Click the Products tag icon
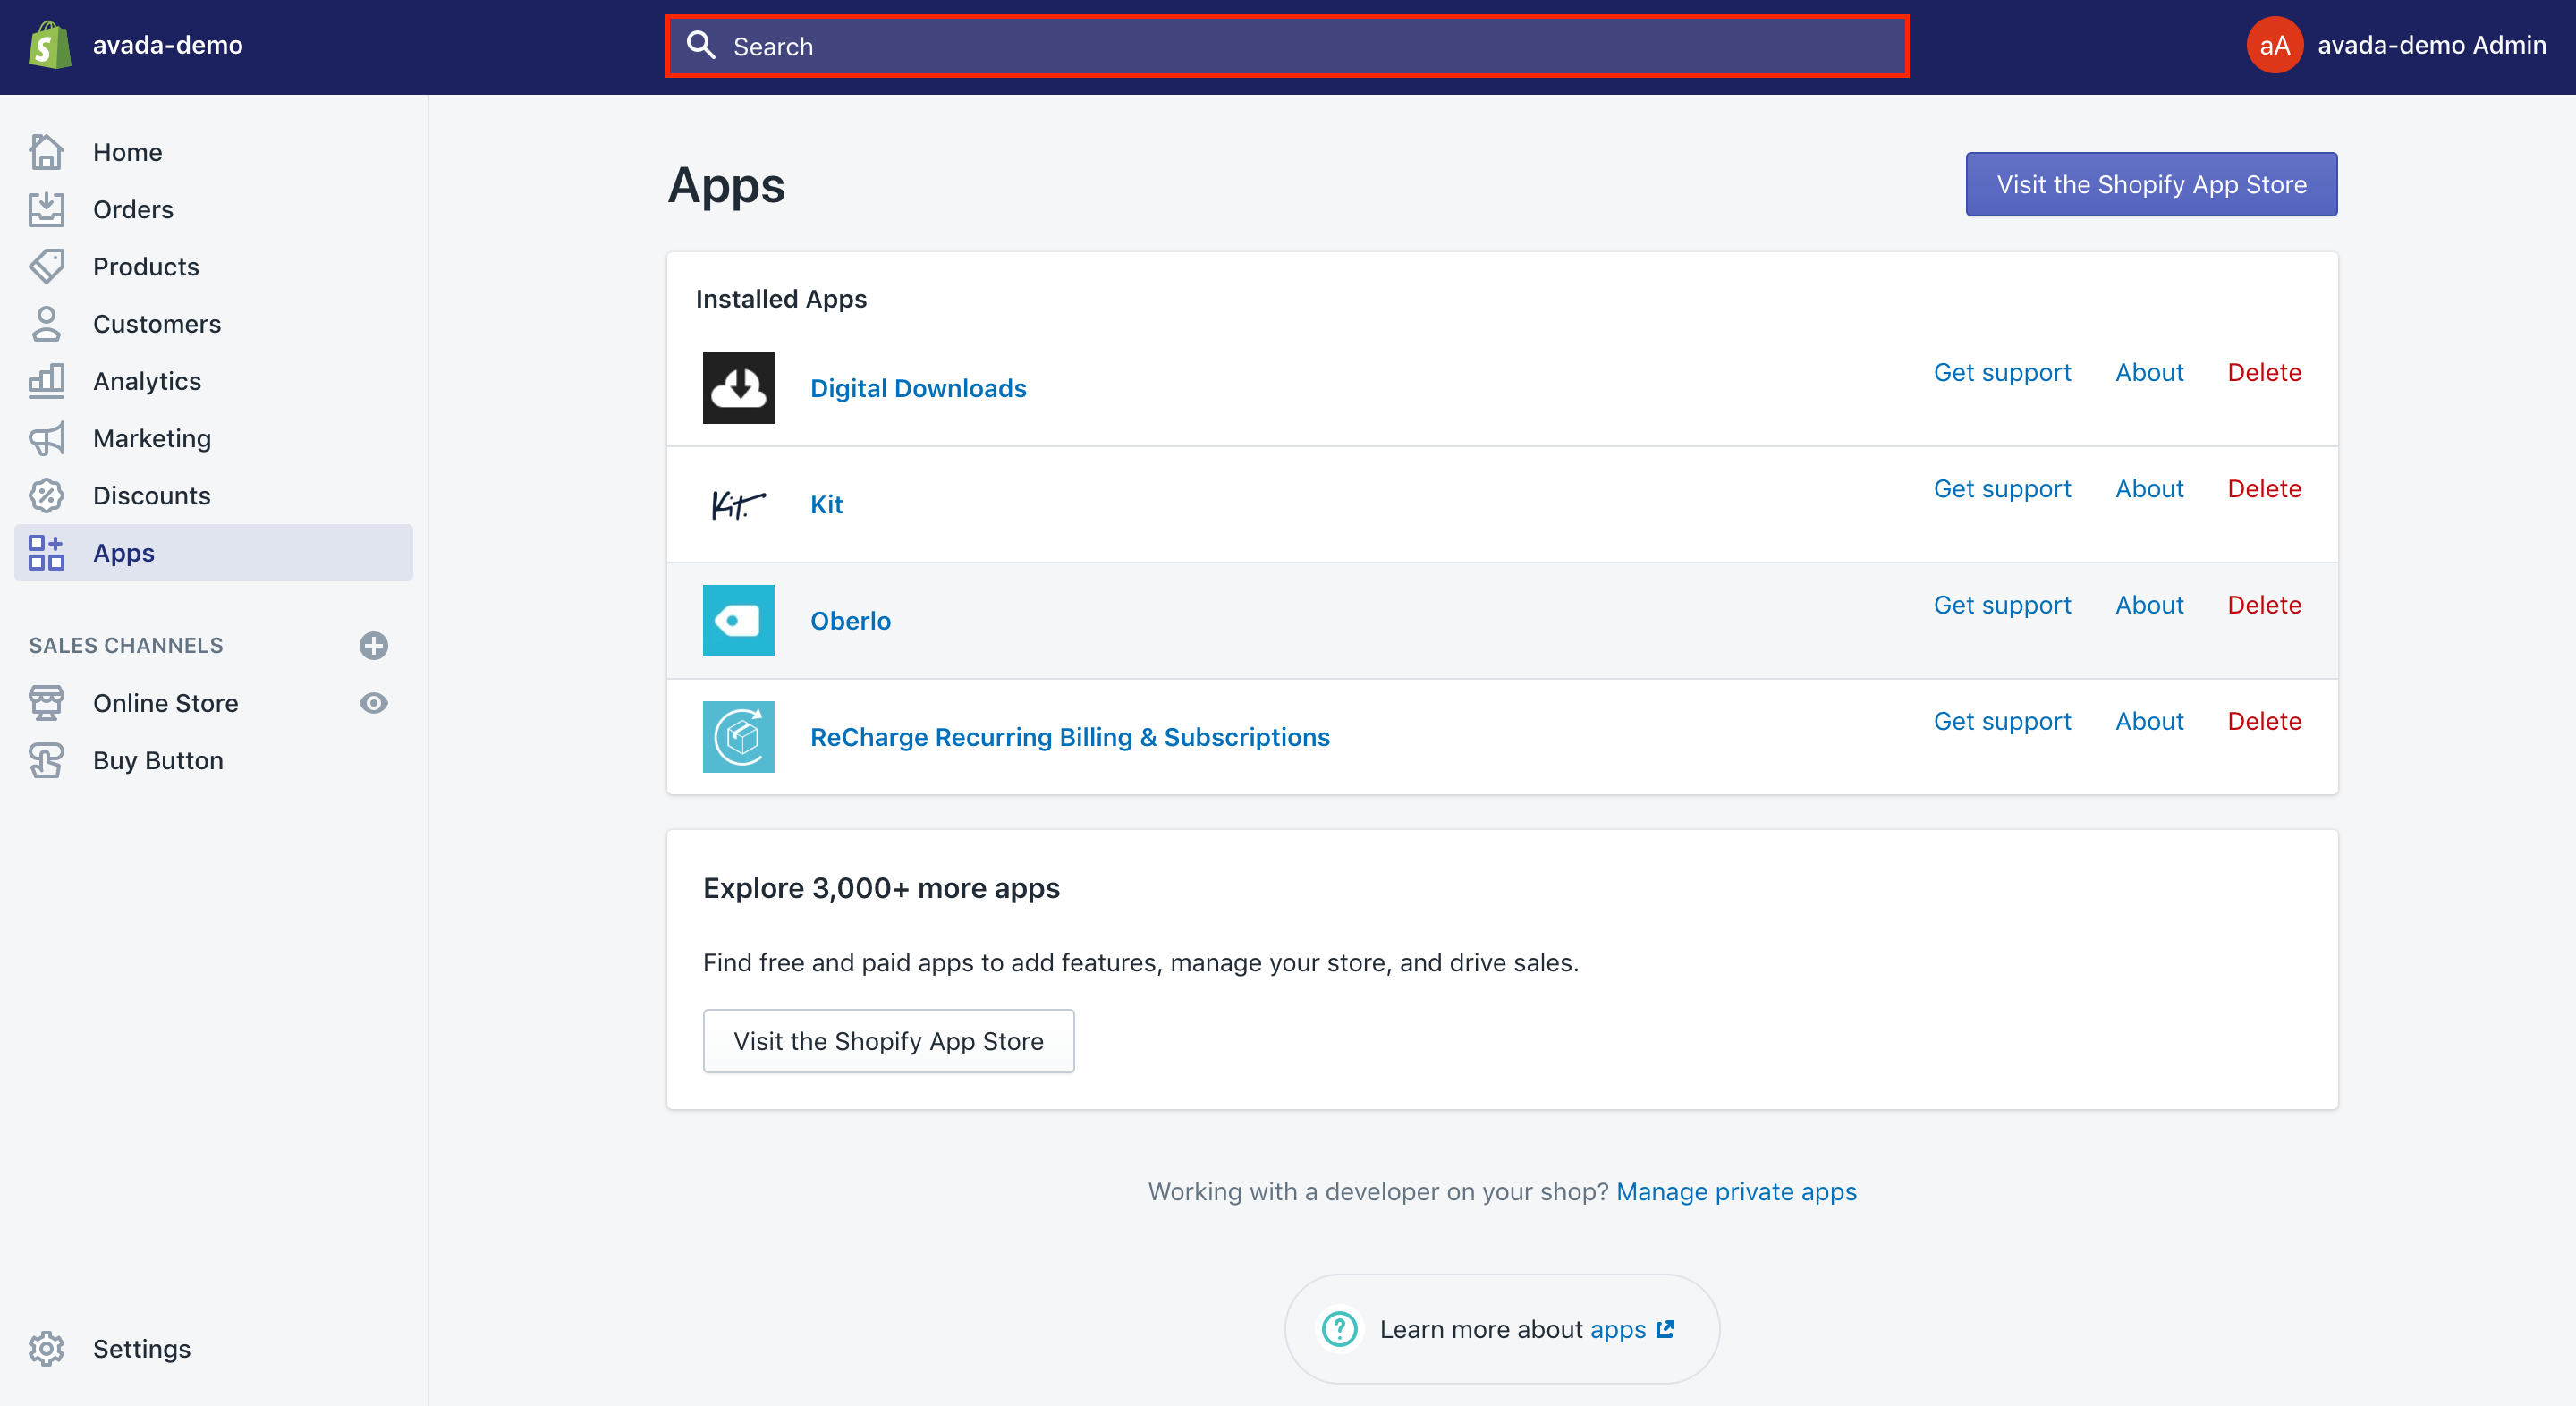2576x1406 pixels. tap(46, 266)
